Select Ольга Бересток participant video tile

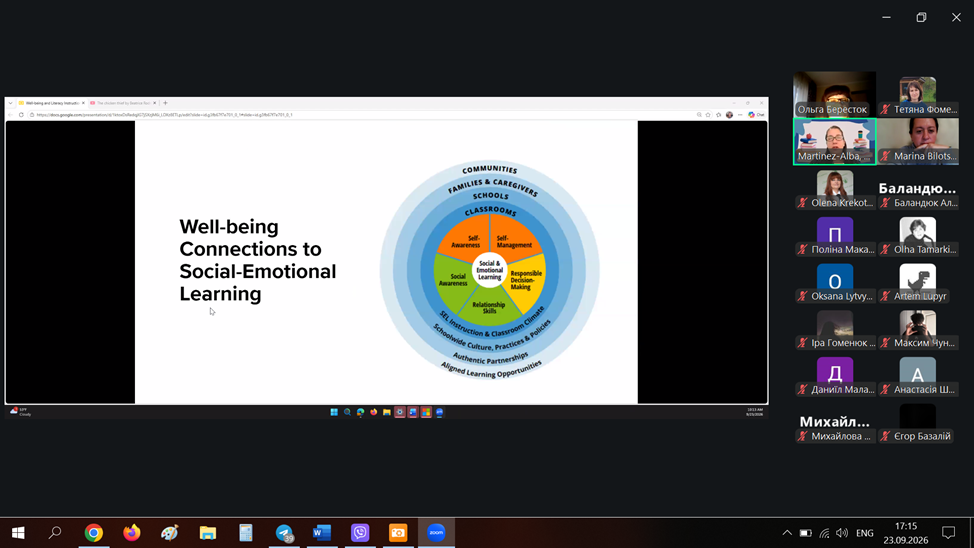(x=834, y=94)
